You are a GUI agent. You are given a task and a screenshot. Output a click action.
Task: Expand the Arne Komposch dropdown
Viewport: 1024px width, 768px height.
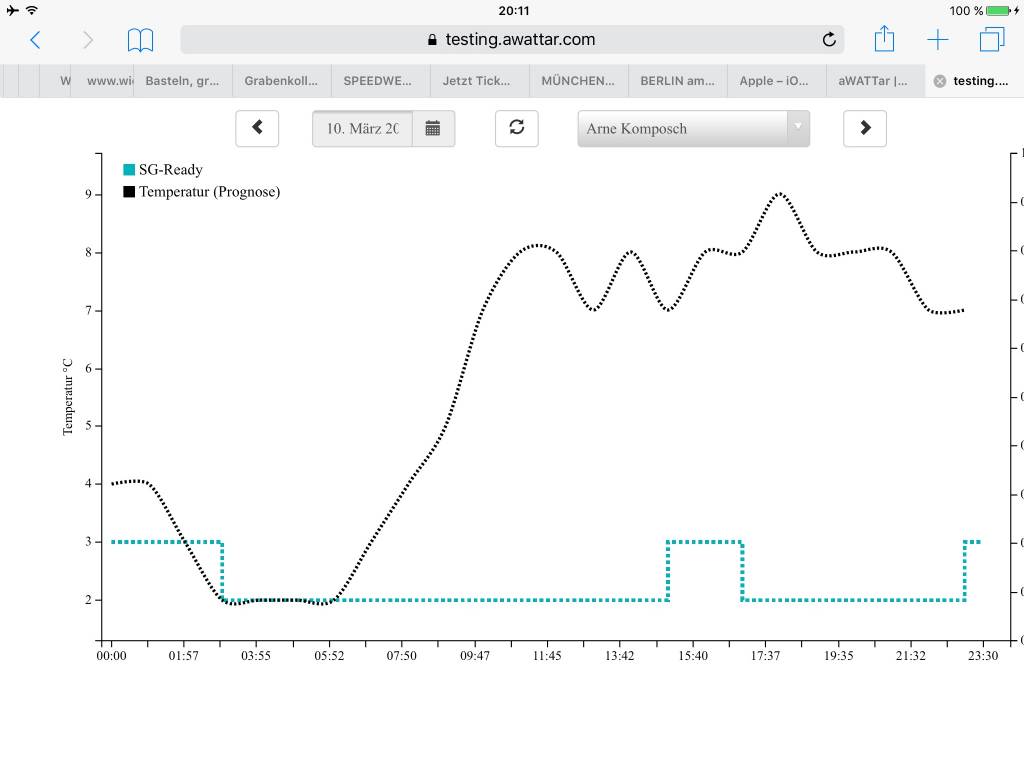683,129
